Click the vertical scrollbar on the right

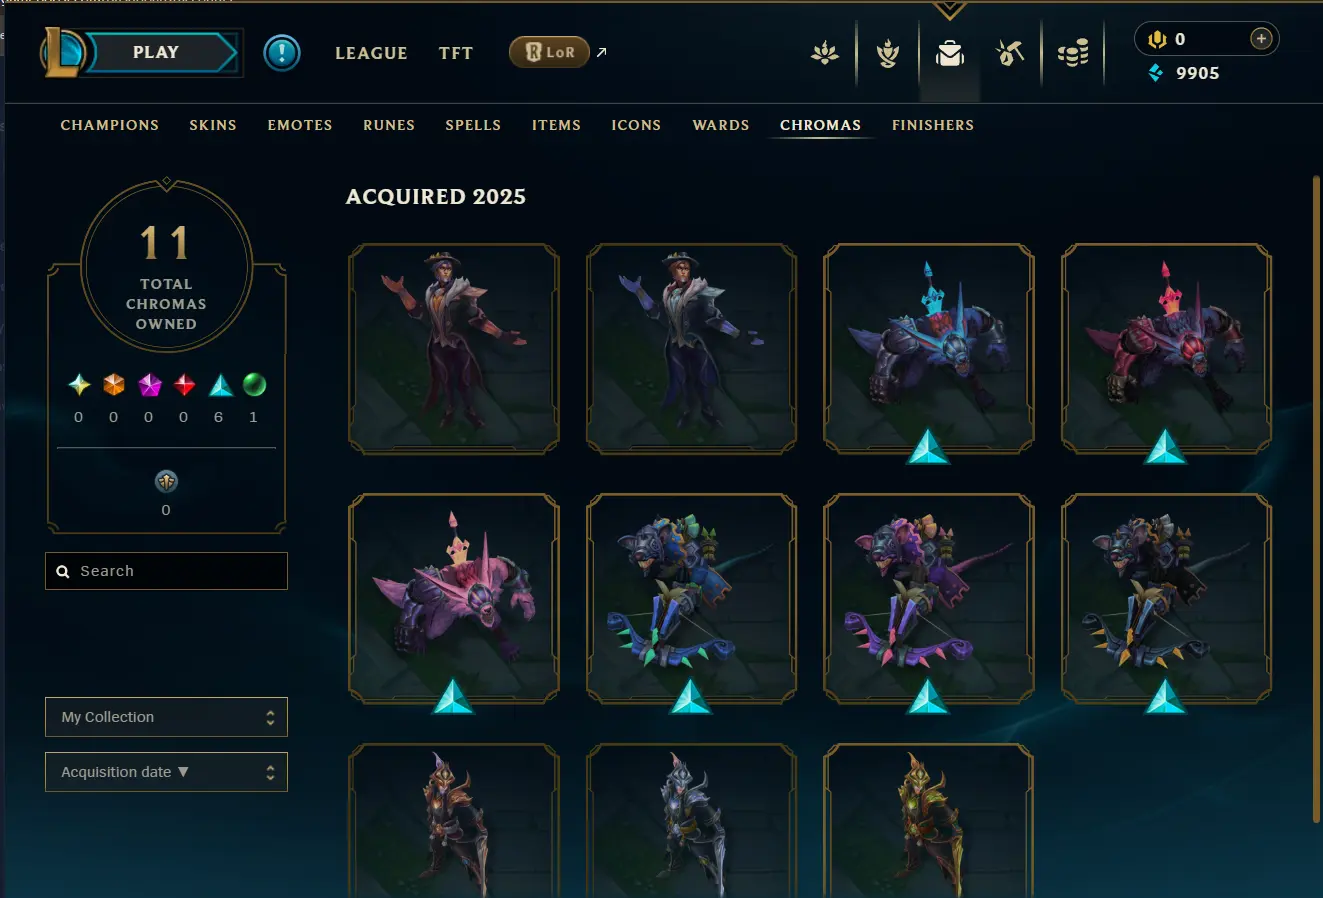coord(1316,500)
